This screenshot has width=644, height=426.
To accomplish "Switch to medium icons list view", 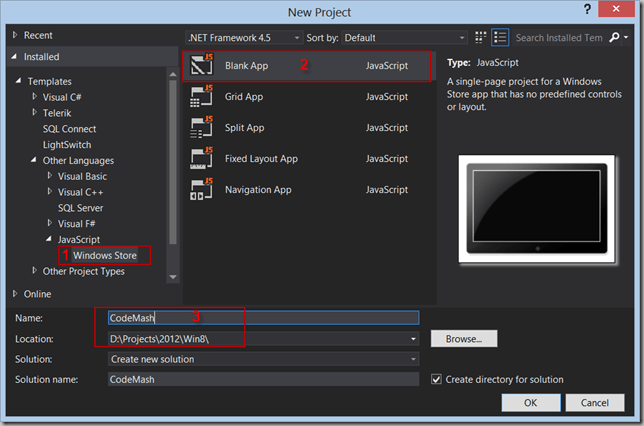I will coord(500,37).
